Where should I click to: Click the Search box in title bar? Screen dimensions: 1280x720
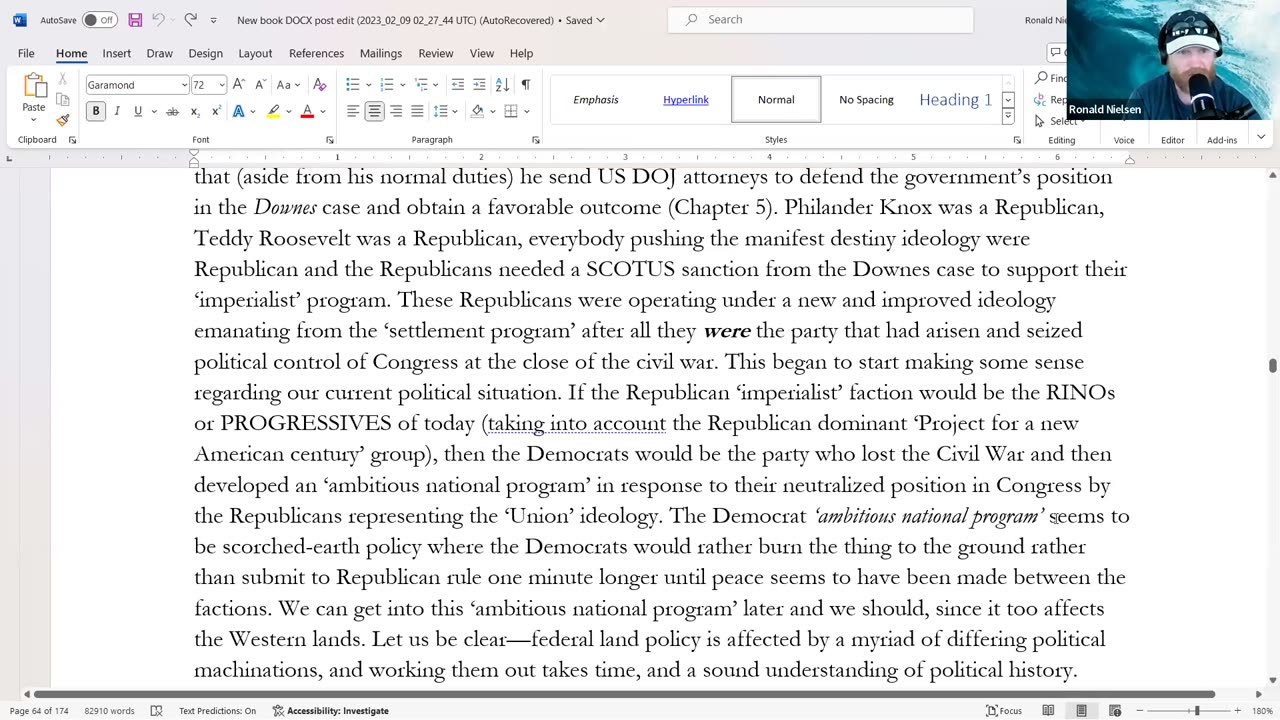coord(820,19)
